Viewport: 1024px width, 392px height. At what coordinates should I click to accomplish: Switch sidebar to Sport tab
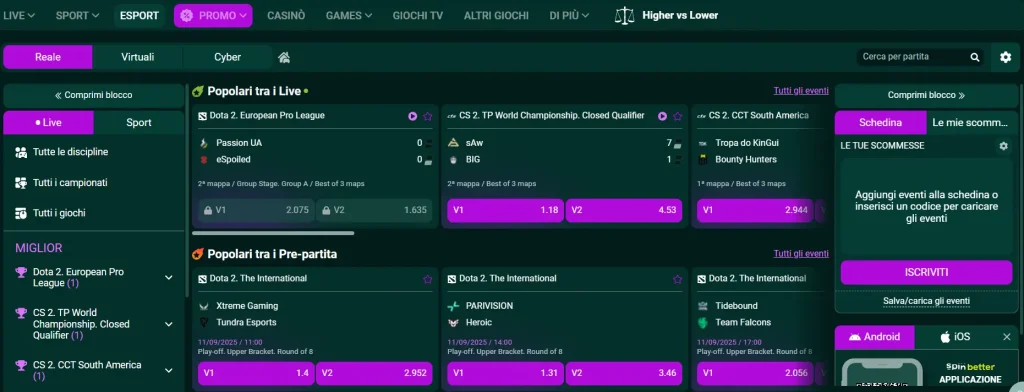[139, 122]
